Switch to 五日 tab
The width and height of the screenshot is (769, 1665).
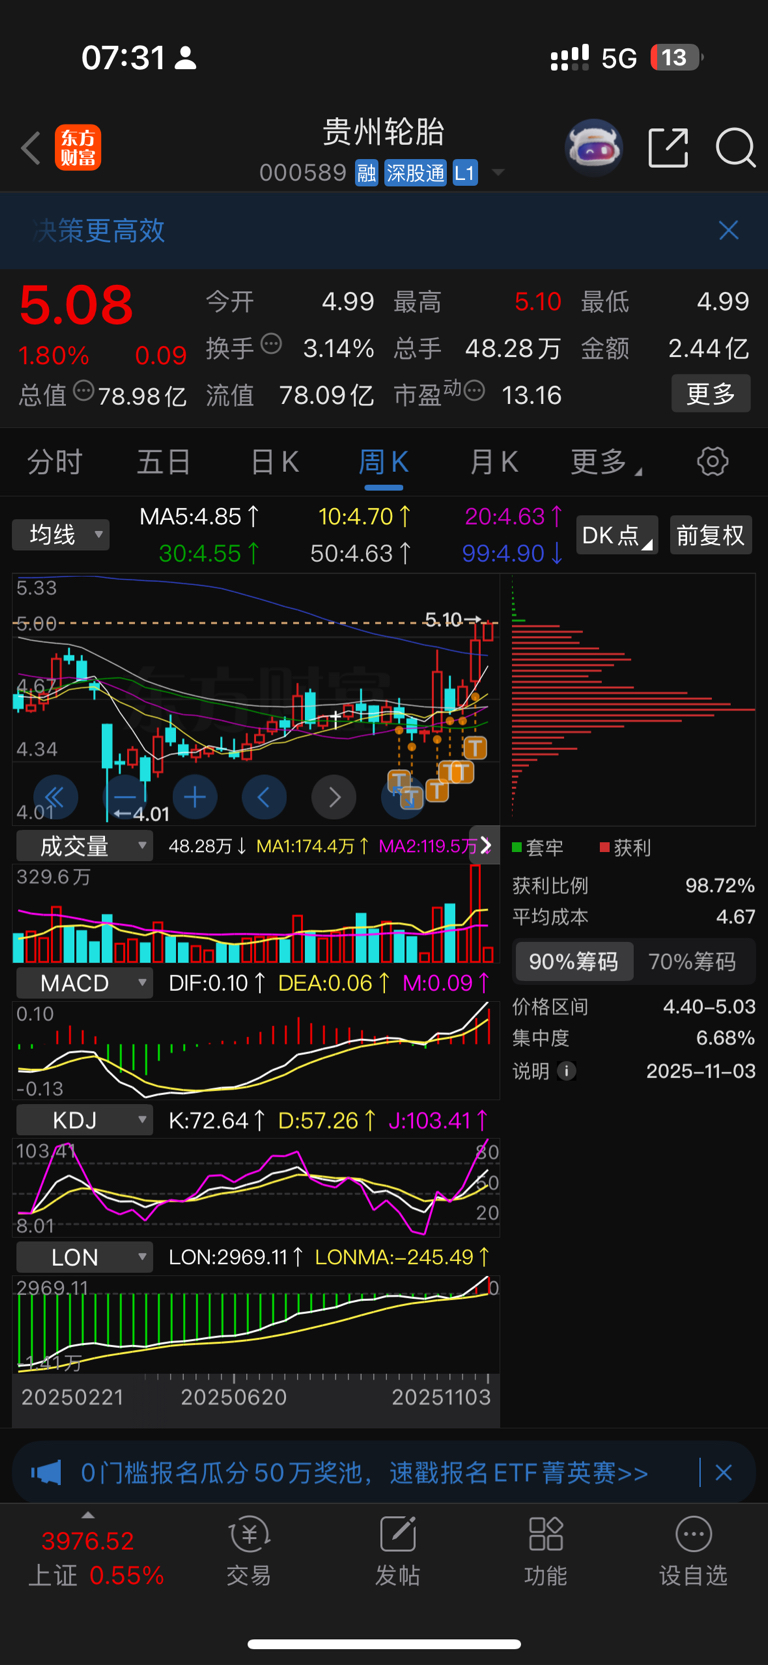point(164,462)
